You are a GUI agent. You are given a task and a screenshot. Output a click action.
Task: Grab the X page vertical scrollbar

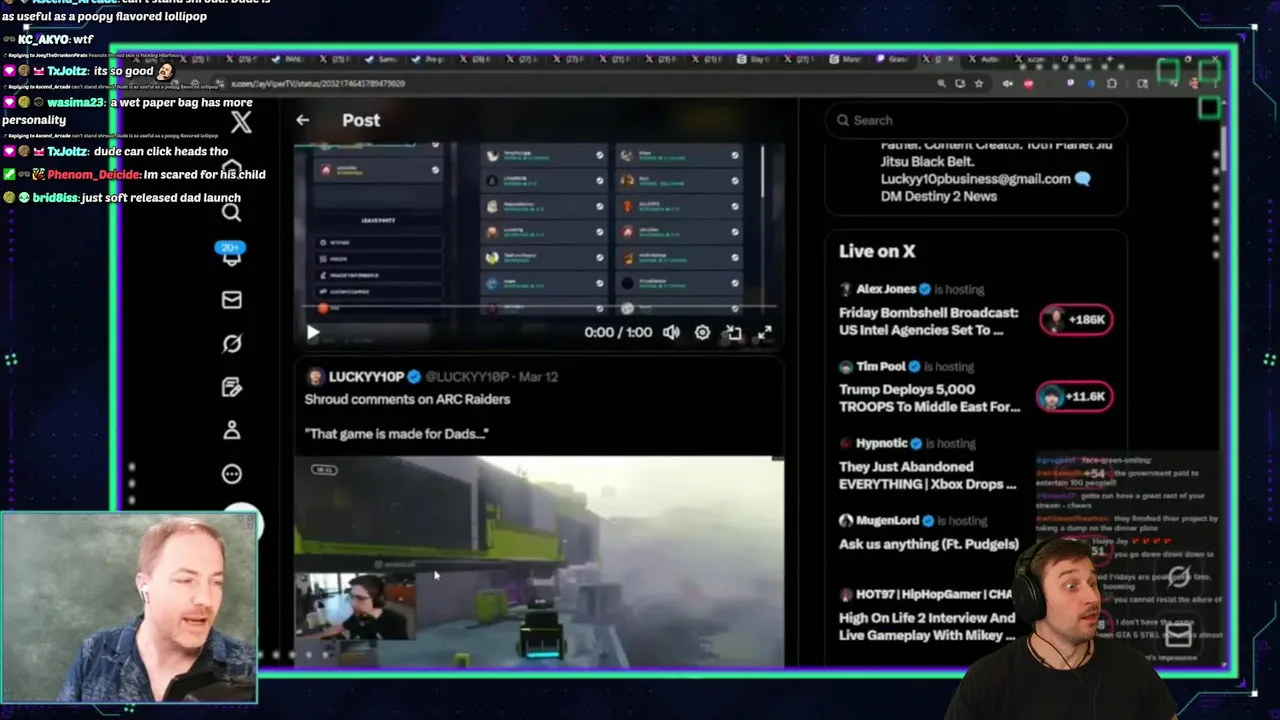1223,150
